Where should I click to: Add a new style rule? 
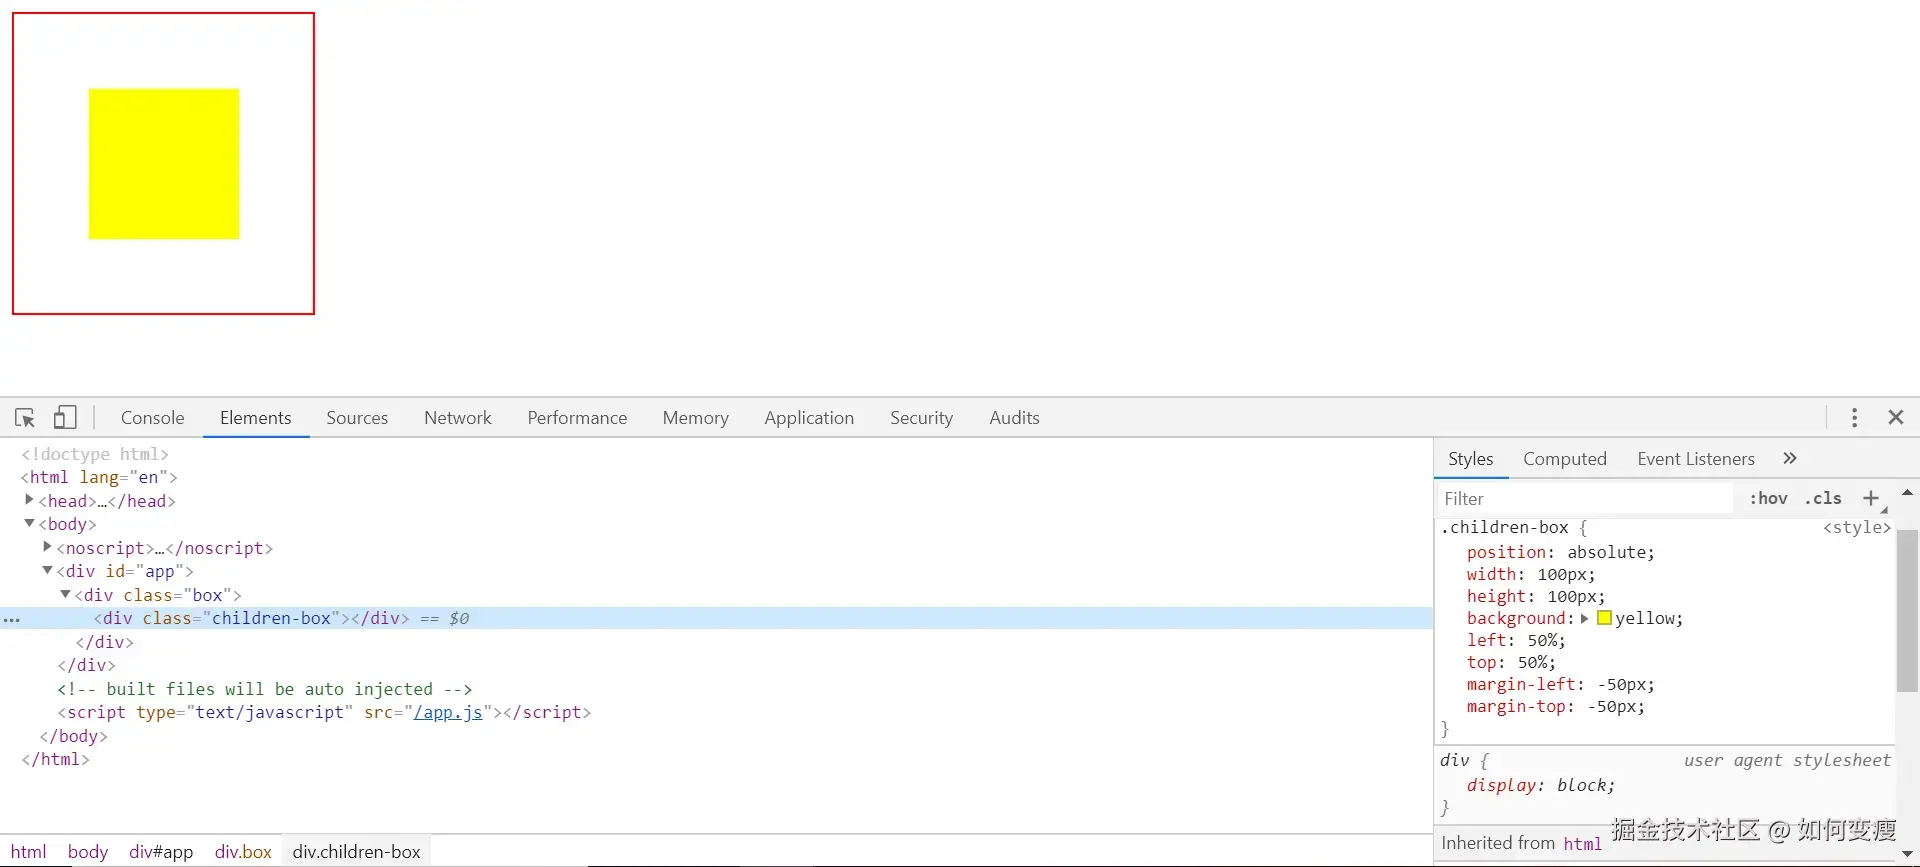(1871, 498)
